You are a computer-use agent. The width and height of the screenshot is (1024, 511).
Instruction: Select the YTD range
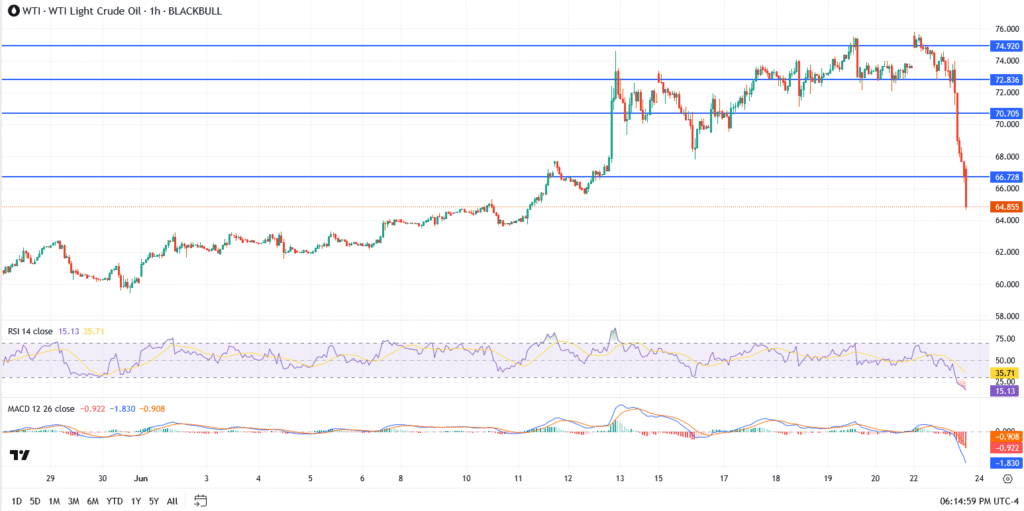[x=113, y=500]
